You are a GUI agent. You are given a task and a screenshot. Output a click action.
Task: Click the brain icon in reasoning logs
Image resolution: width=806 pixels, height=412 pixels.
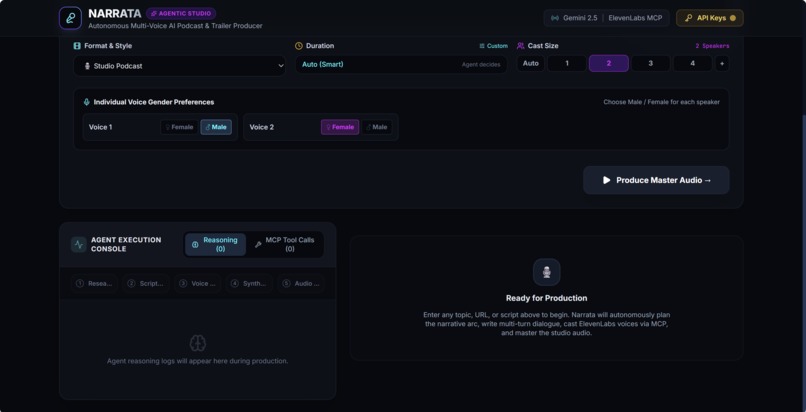198,343
